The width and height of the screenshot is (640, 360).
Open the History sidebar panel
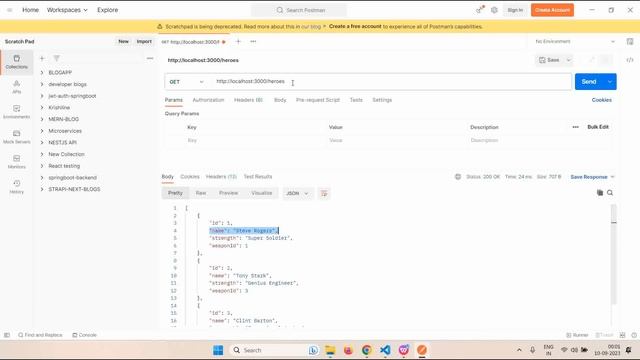16,187
